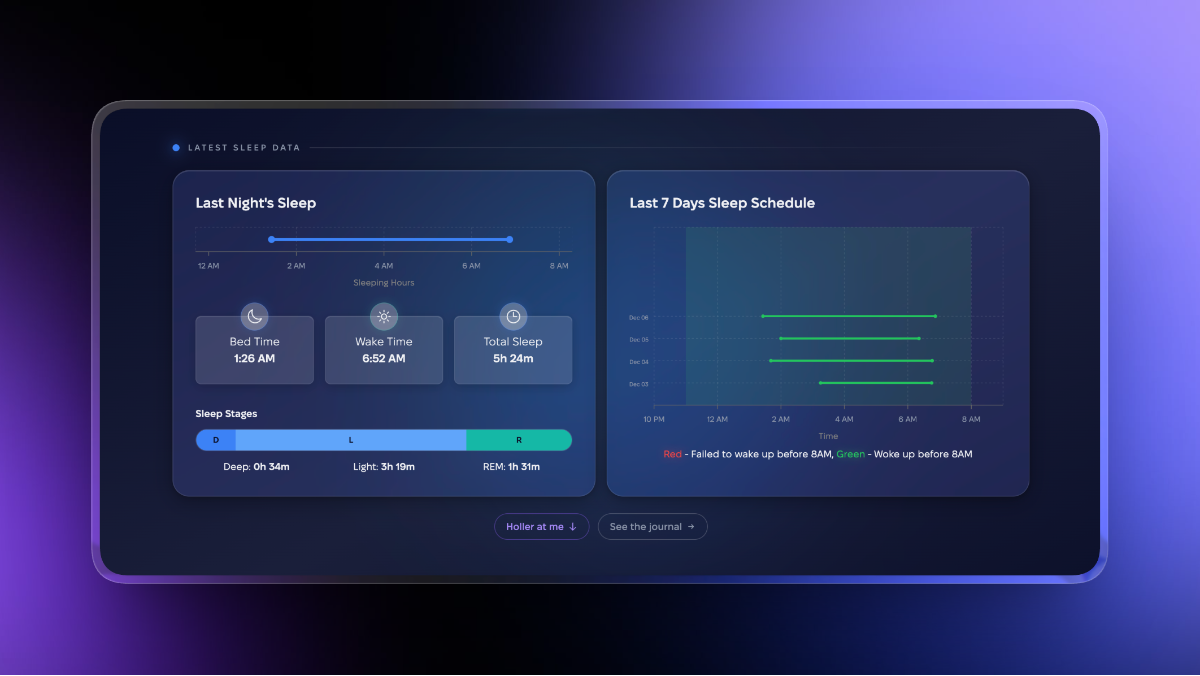Click the moon icon above Bed Time
1200x676 pixels.
pyautogui.click(x=255, y=317)
